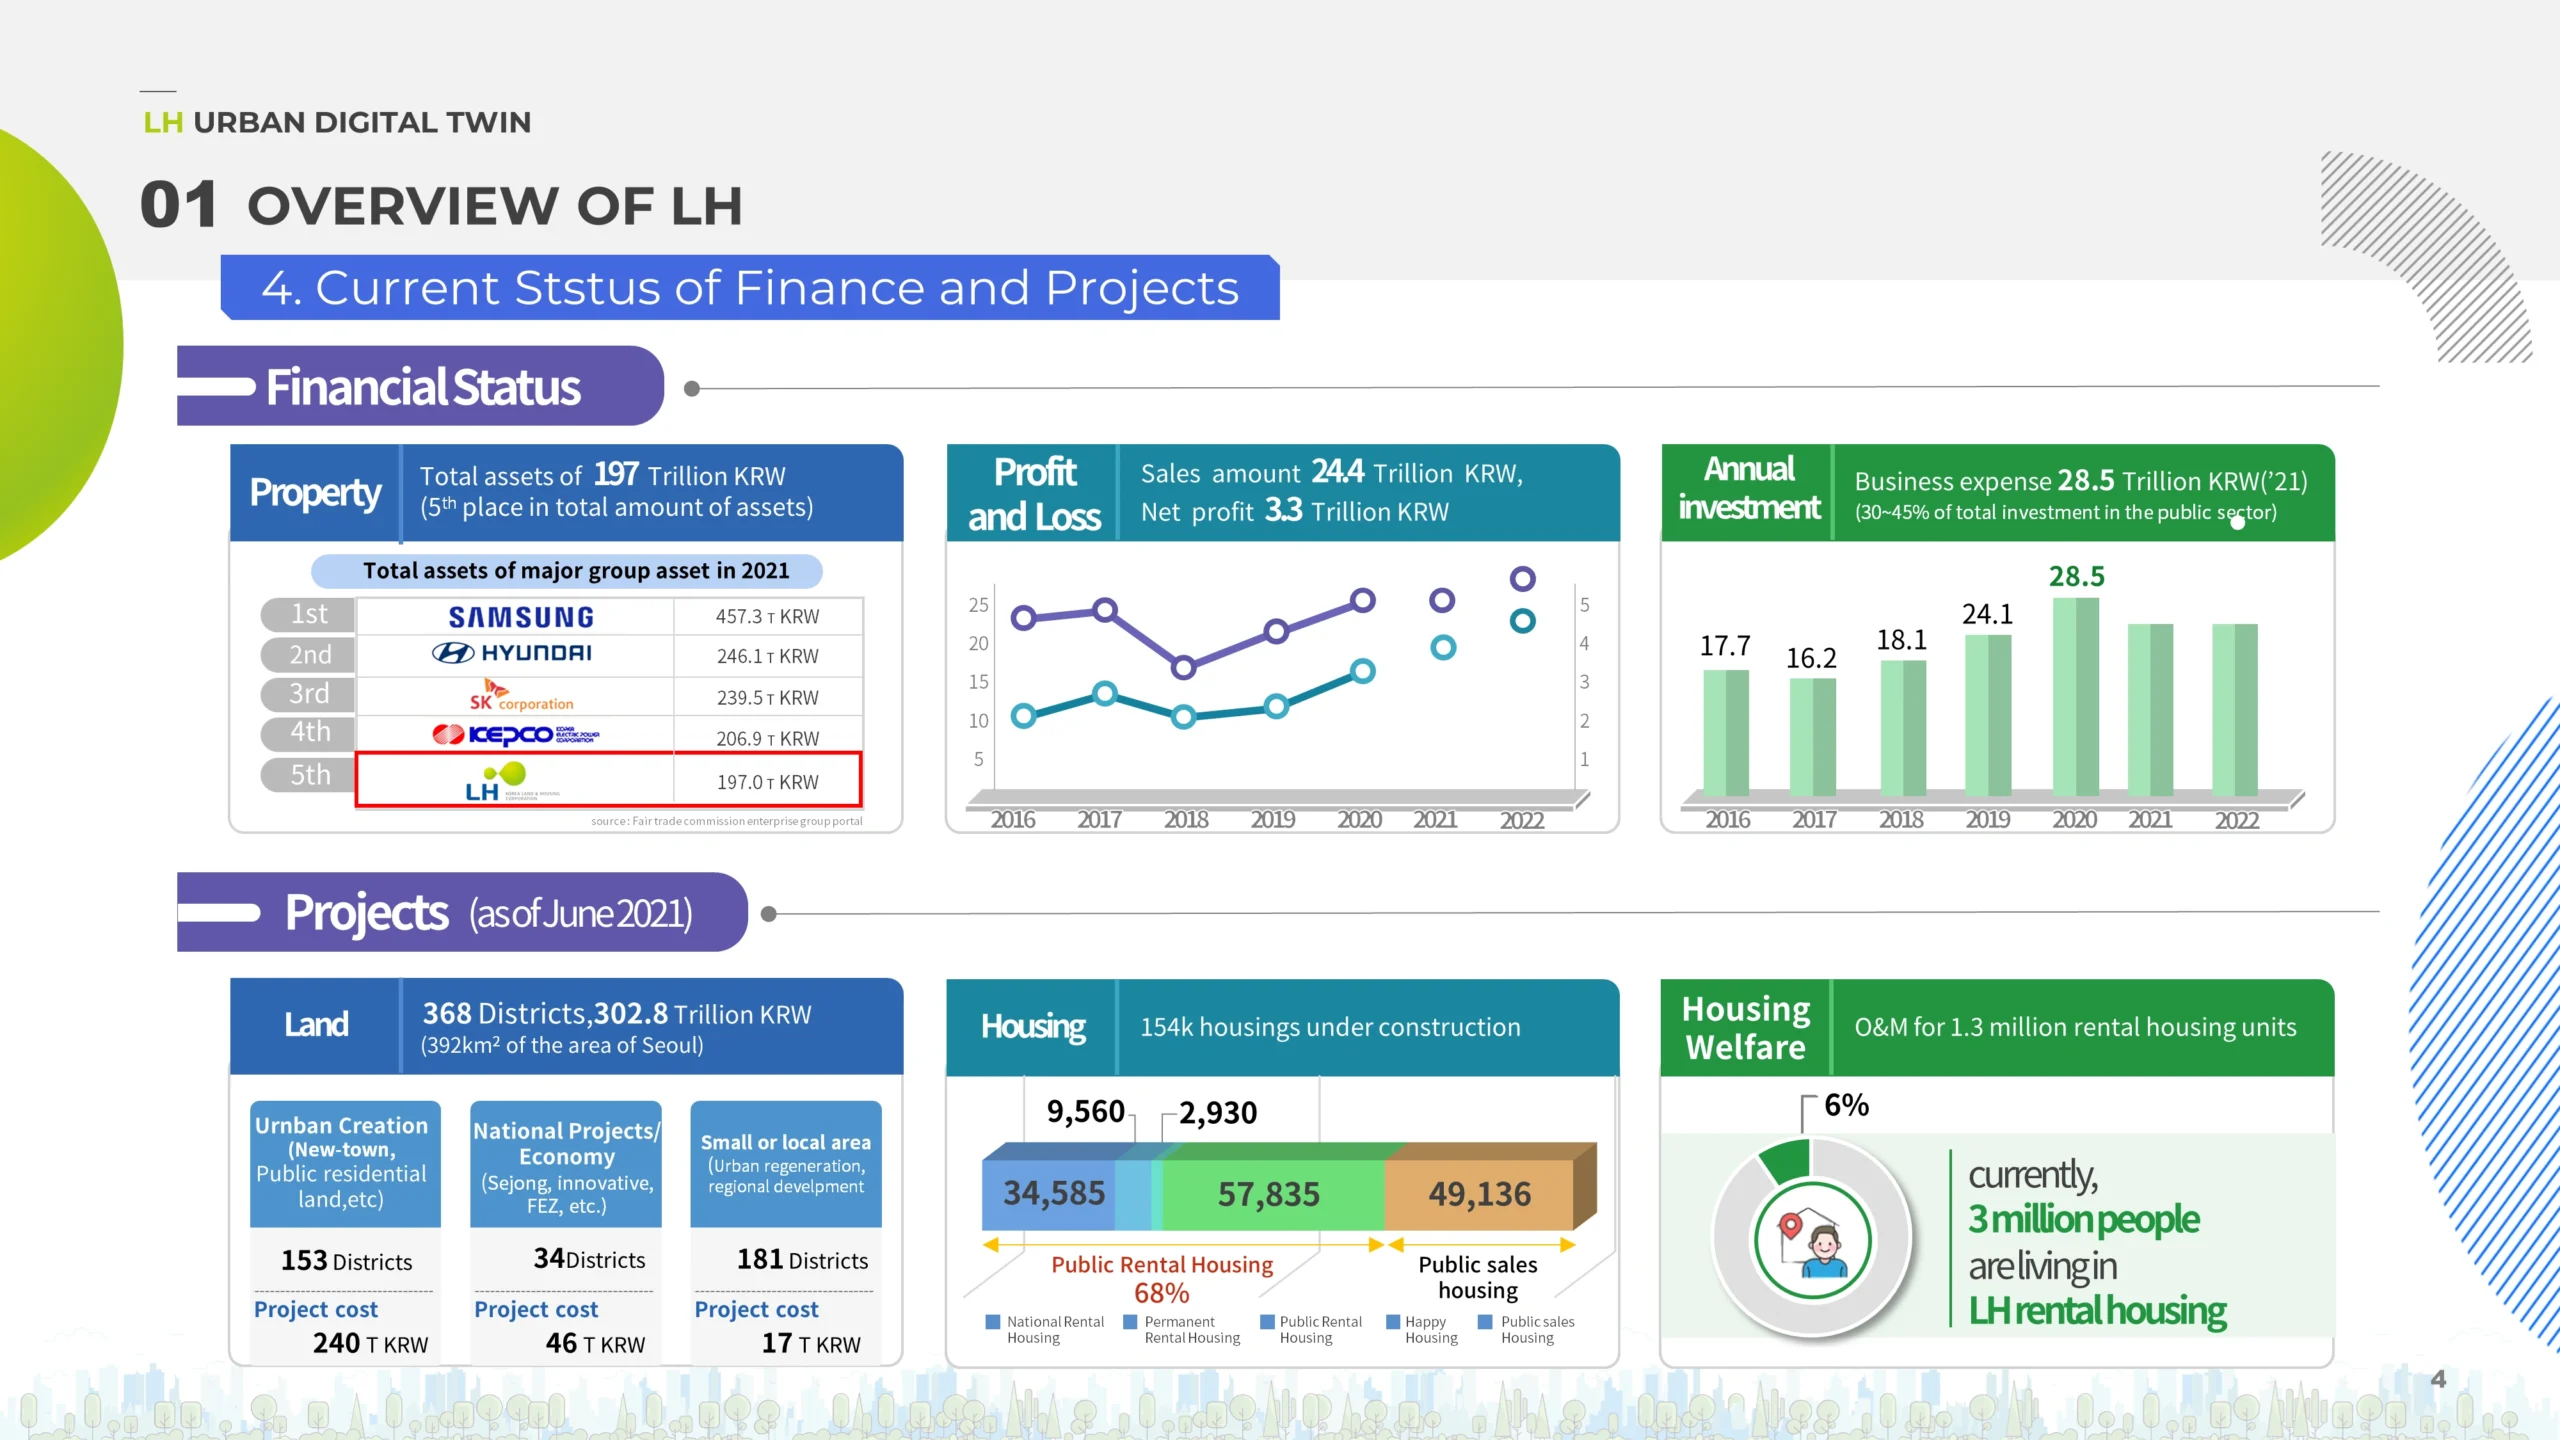Select the '246.1 T KRW' value cell
This screenshot has height=1440, width=2560.
[768, 657]
